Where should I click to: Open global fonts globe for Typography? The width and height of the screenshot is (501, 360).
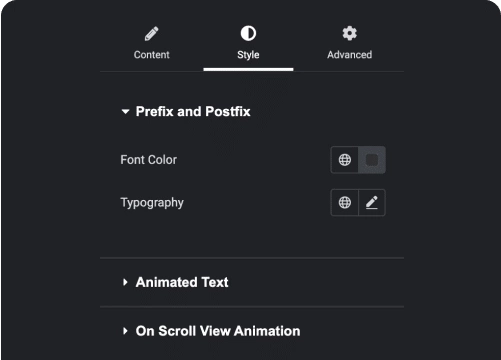point(345,202)
